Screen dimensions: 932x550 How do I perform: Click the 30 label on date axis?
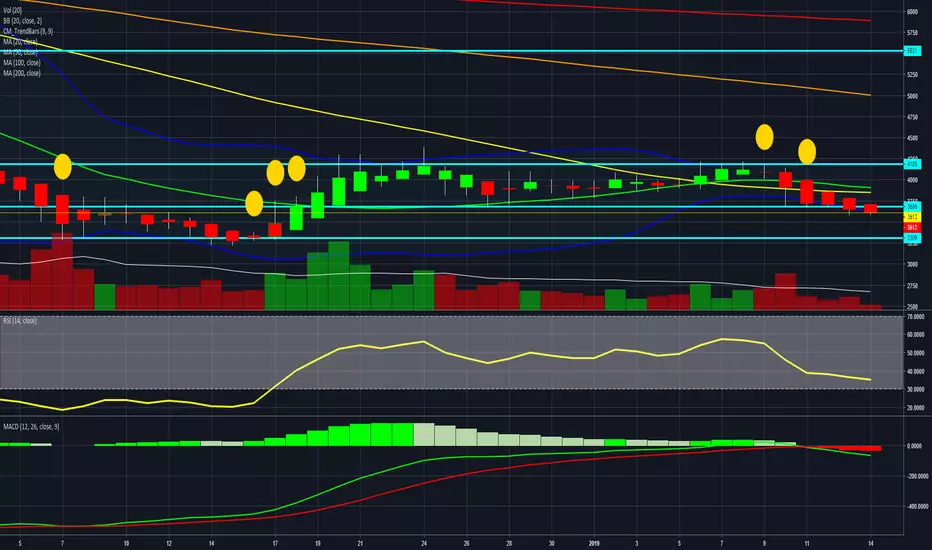coord(552,543)
